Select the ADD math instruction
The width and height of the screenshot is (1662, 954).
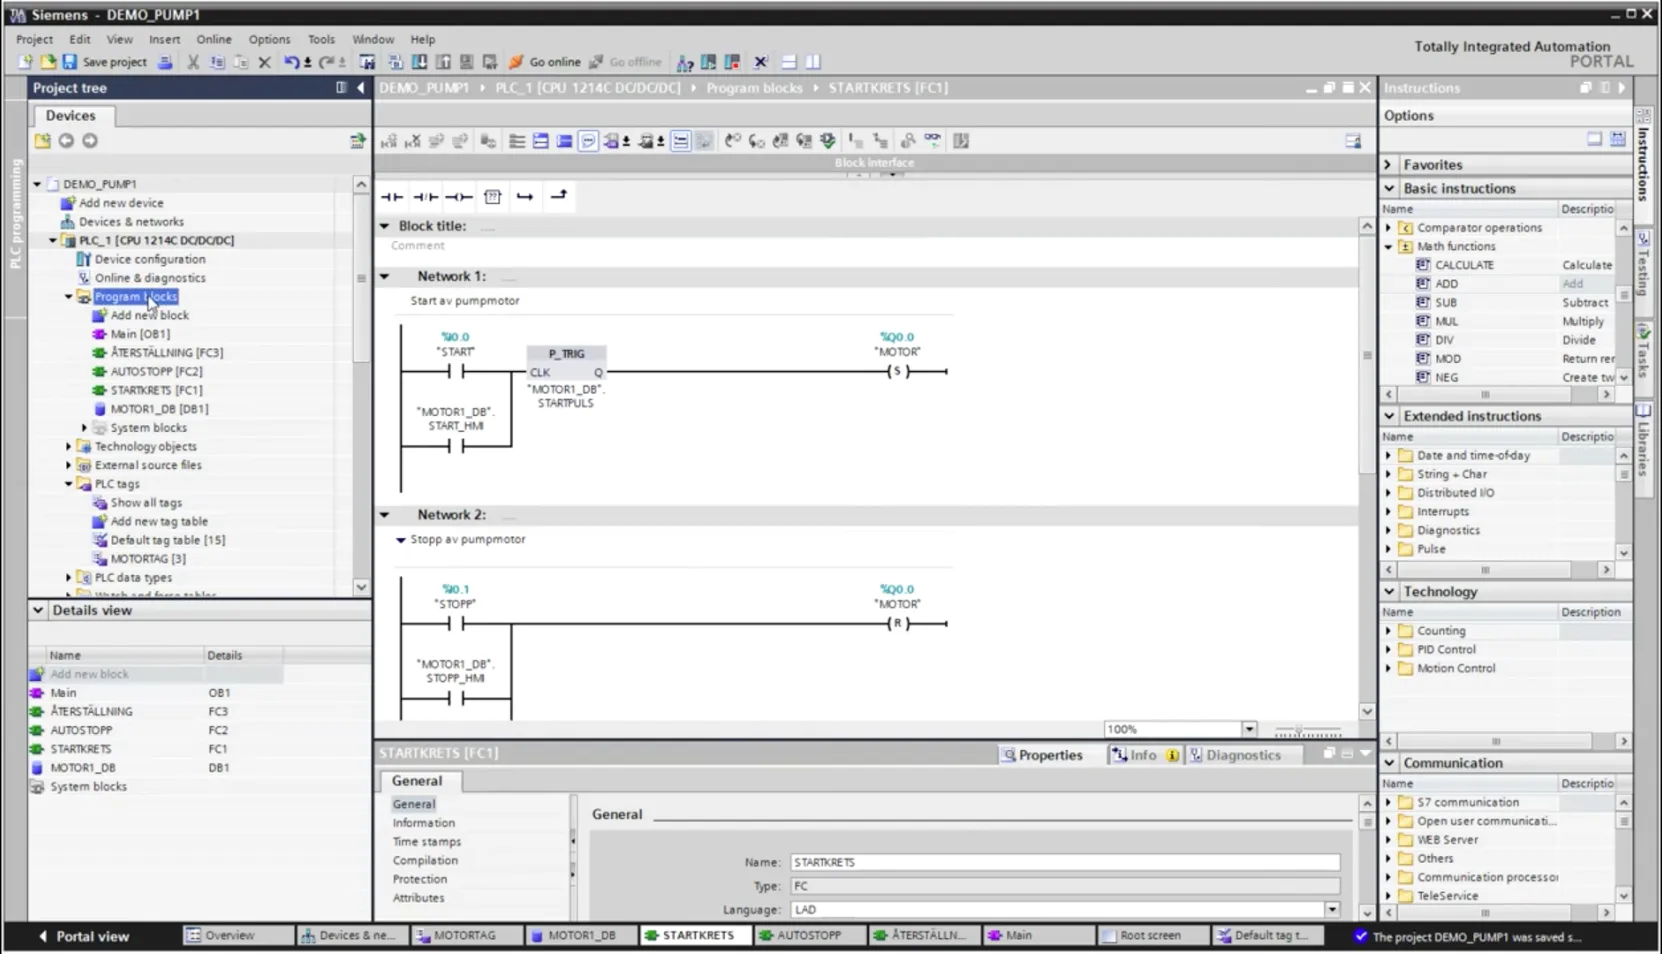(x=1446, y=284)
